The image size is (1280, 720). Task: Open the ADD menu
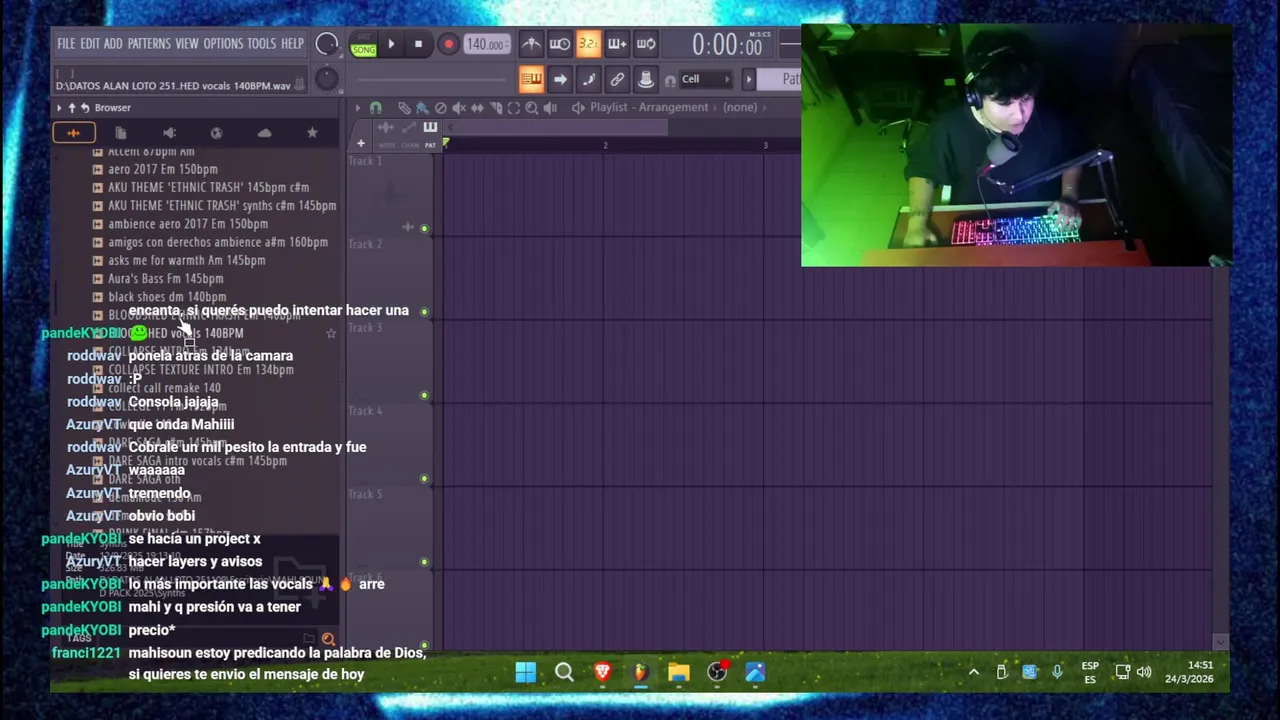(x=113, y=44)
